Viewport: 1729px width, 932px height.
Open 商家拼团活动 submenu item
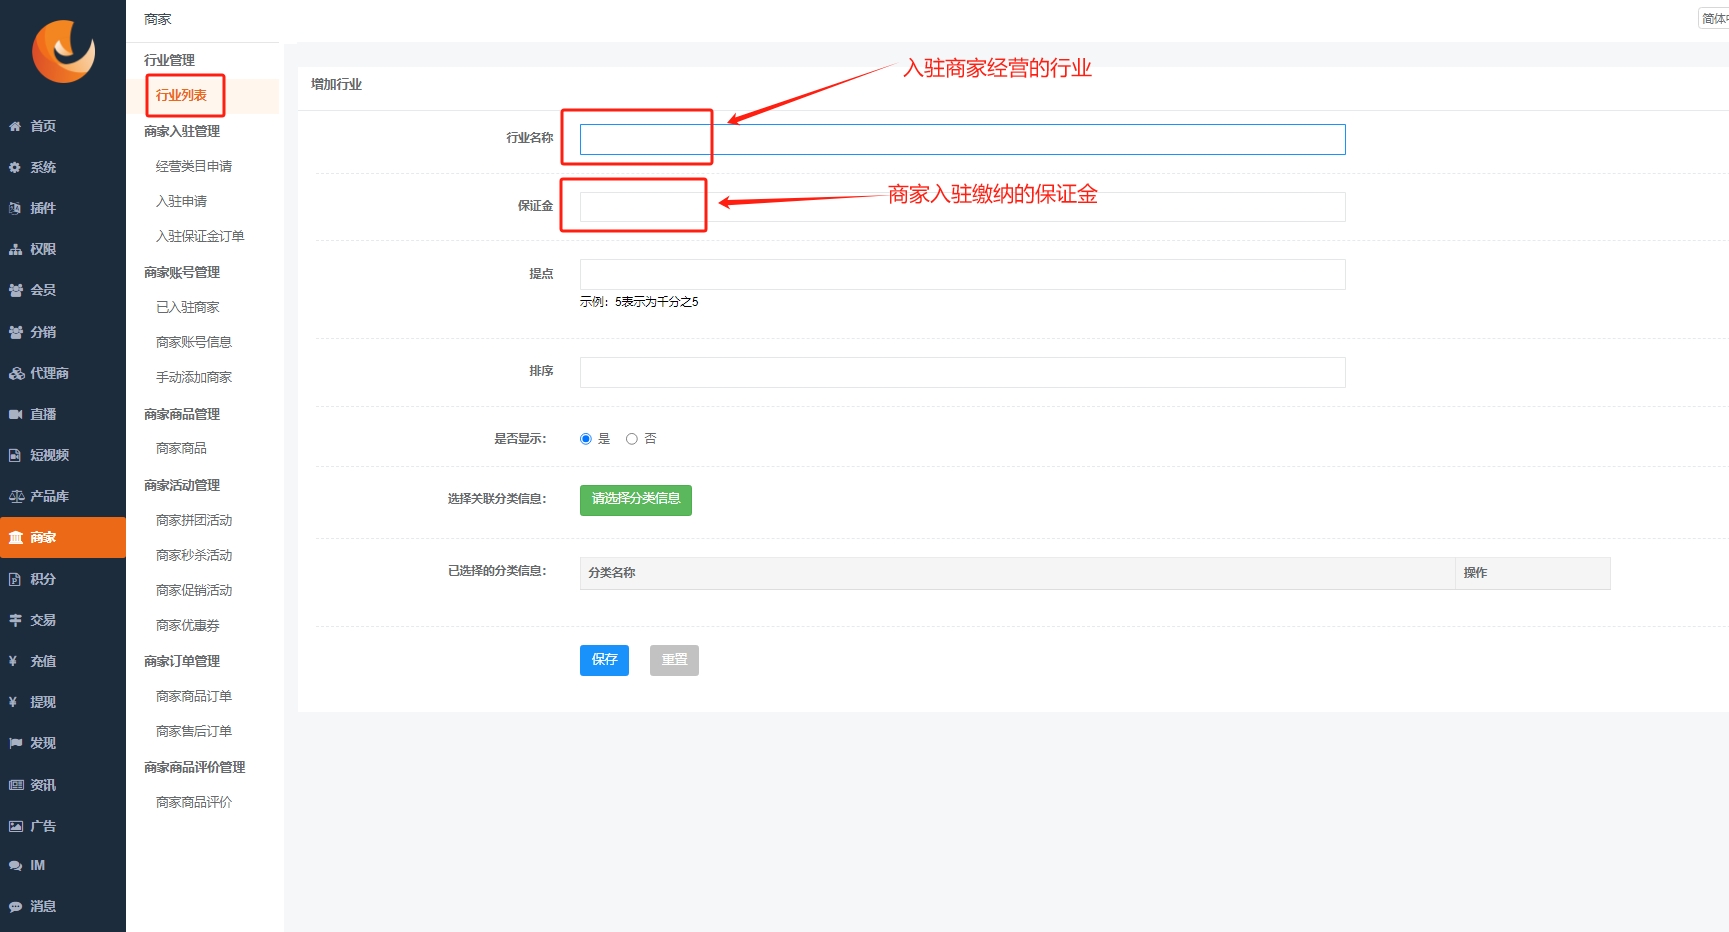pyautogui.click(x=194, y=520)
